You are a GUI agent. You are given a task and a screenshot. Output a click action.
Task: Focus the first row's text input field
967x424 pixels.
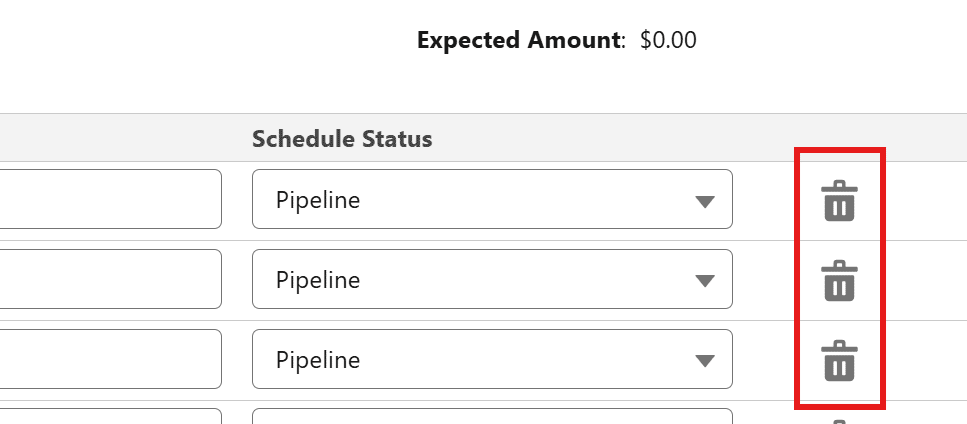pyautogui.click(x=110, y=199)
